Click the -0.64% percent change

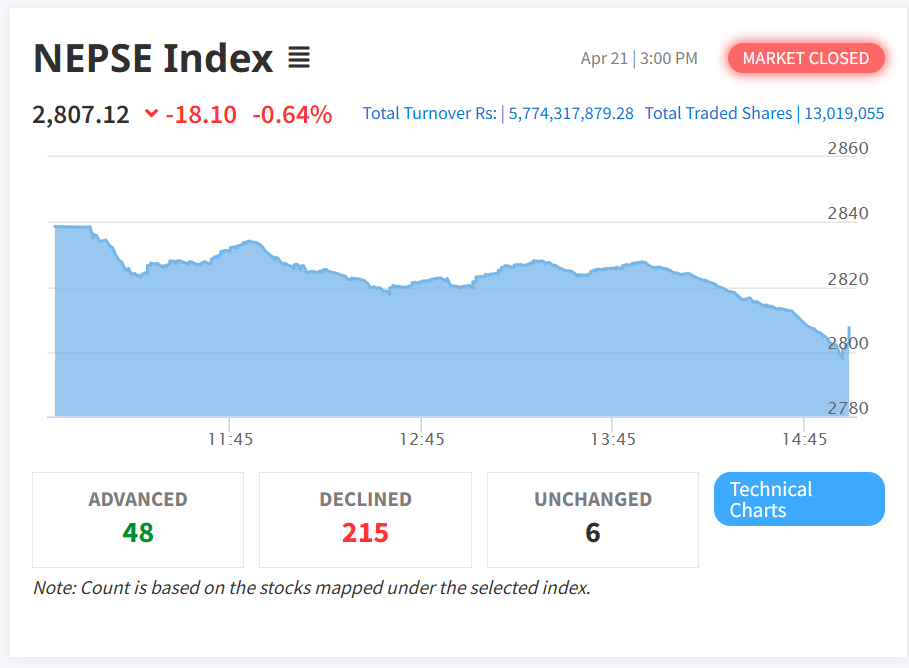click(292, 114)
